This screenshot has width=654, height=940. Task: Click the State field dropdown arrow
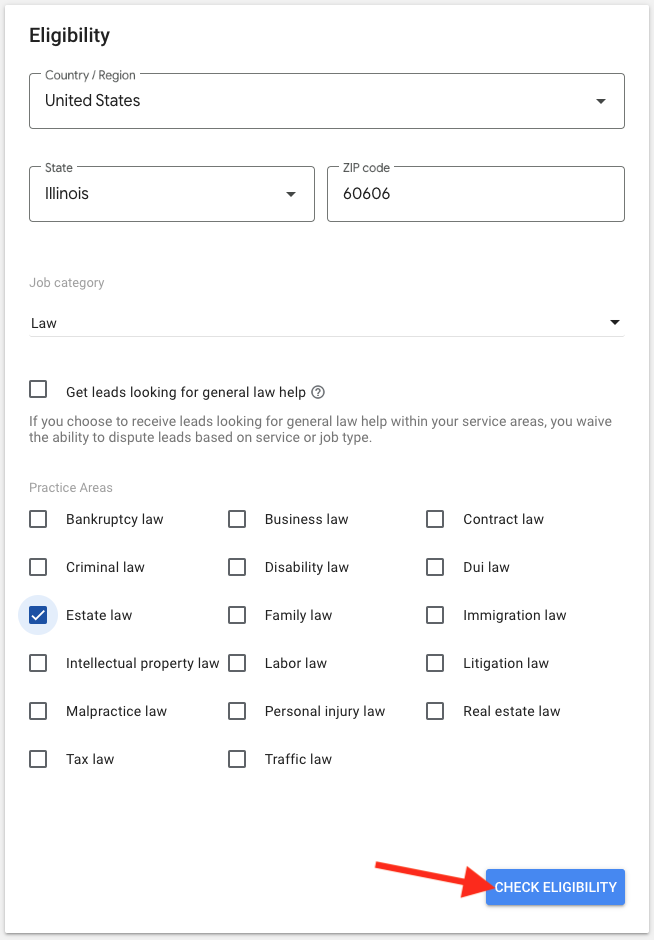(291, 194)
